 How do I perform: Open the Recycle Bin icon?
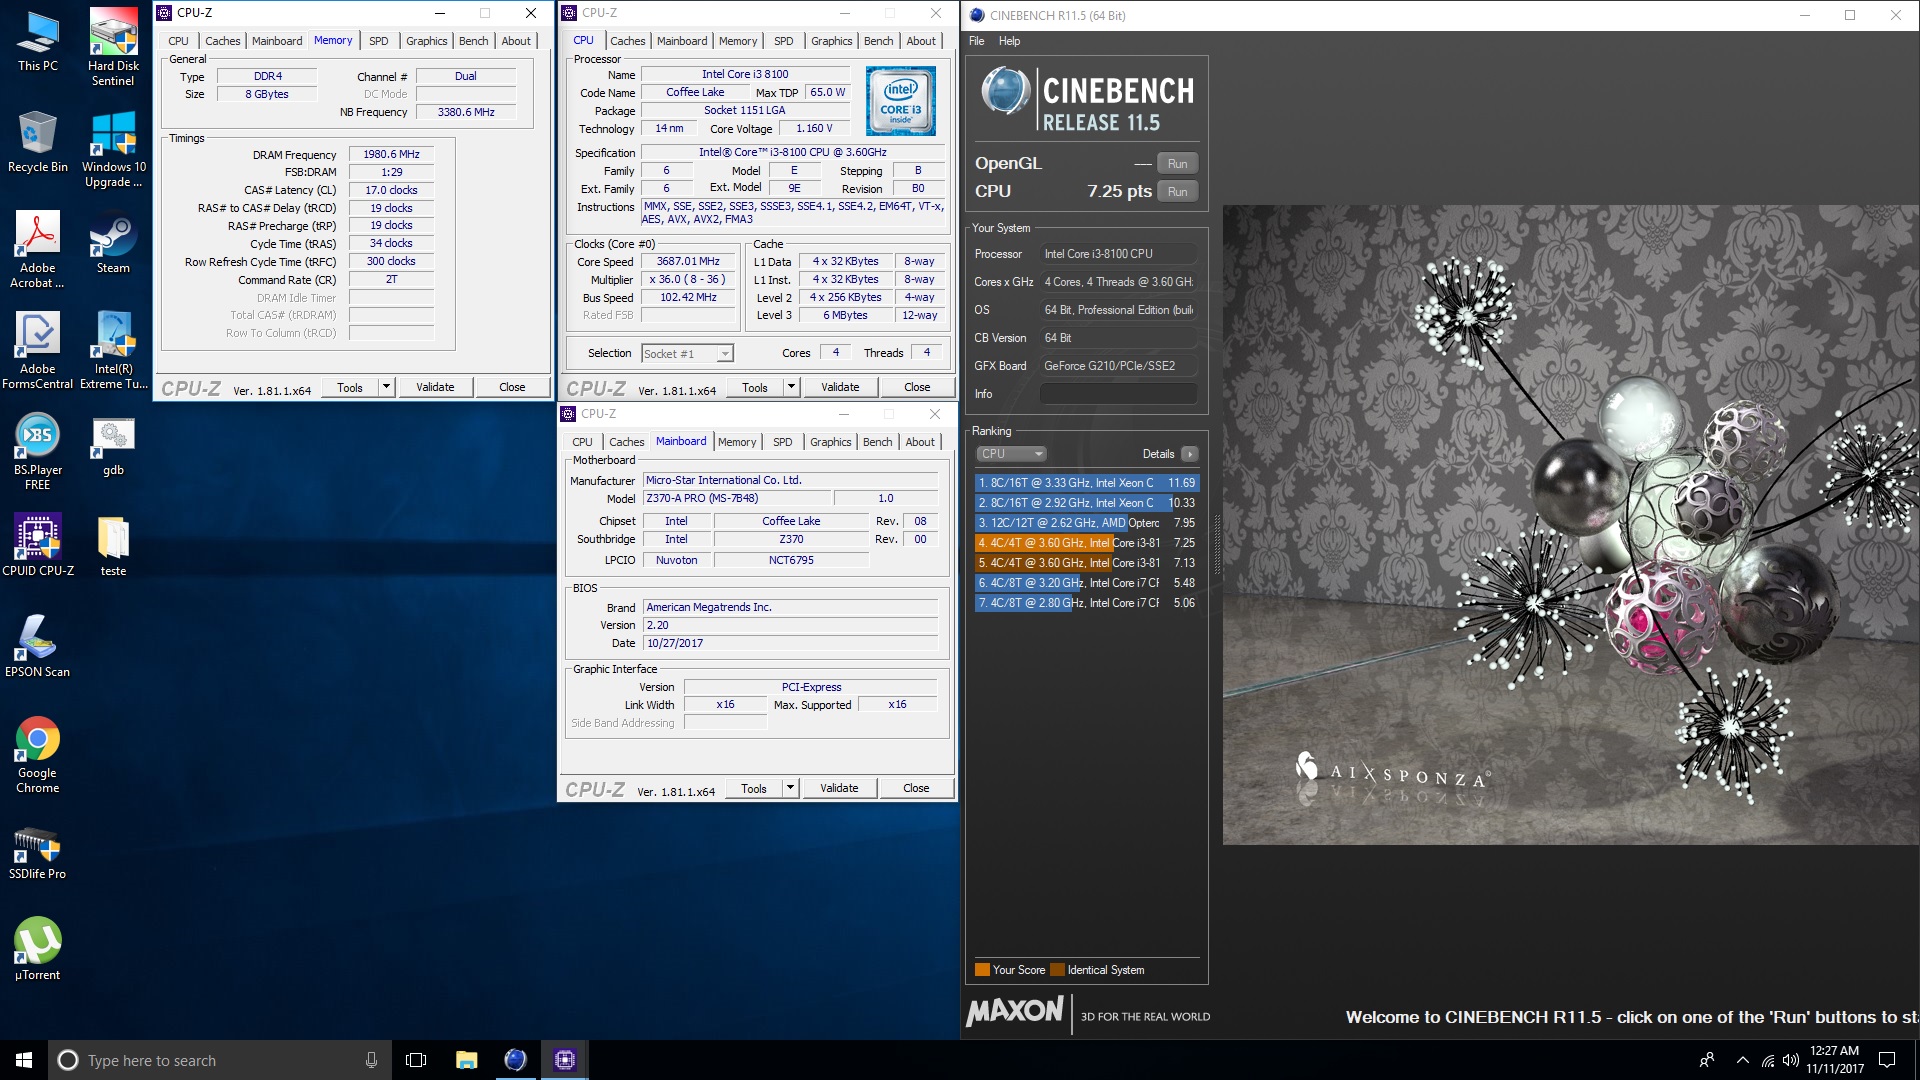tap(38, 142)
